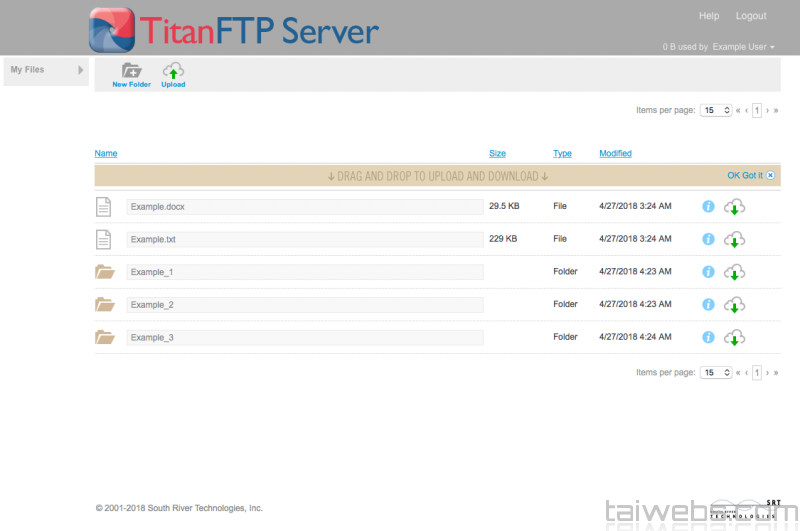Open info for Example.docx
The height and width of the screenshot is (531, 800).
708,206
